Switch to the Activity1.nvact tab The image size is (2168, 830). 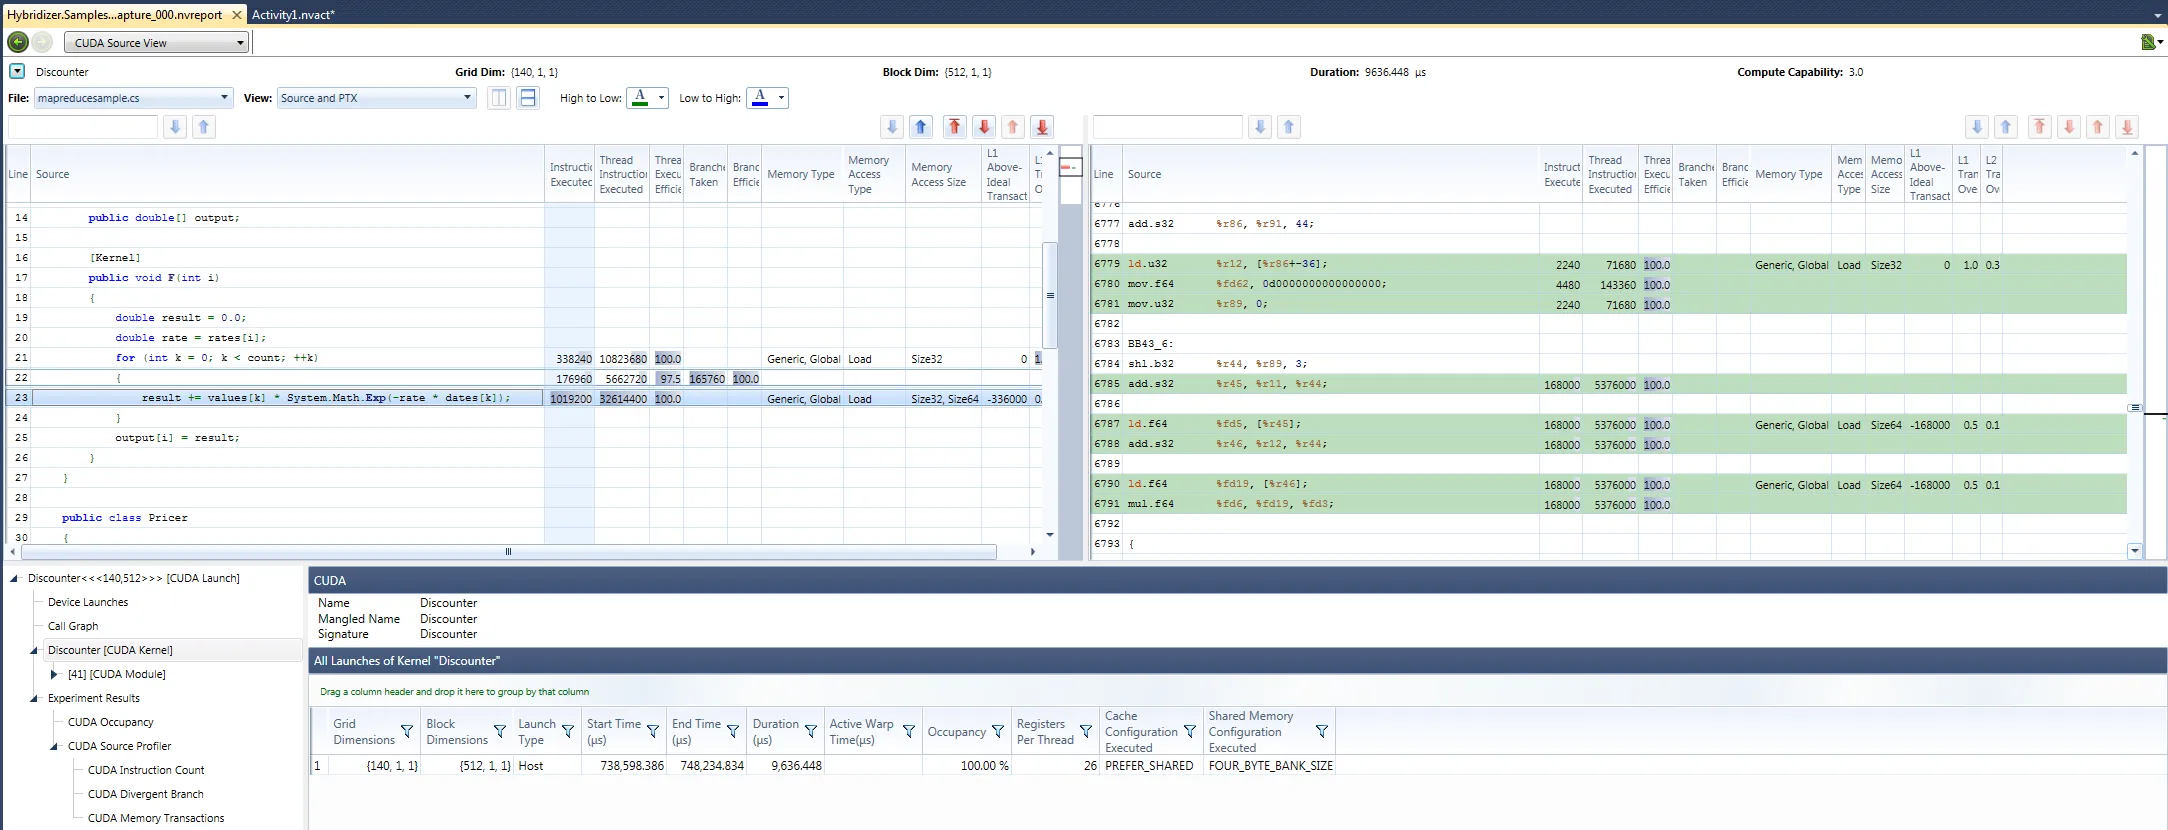click(293, 15)
